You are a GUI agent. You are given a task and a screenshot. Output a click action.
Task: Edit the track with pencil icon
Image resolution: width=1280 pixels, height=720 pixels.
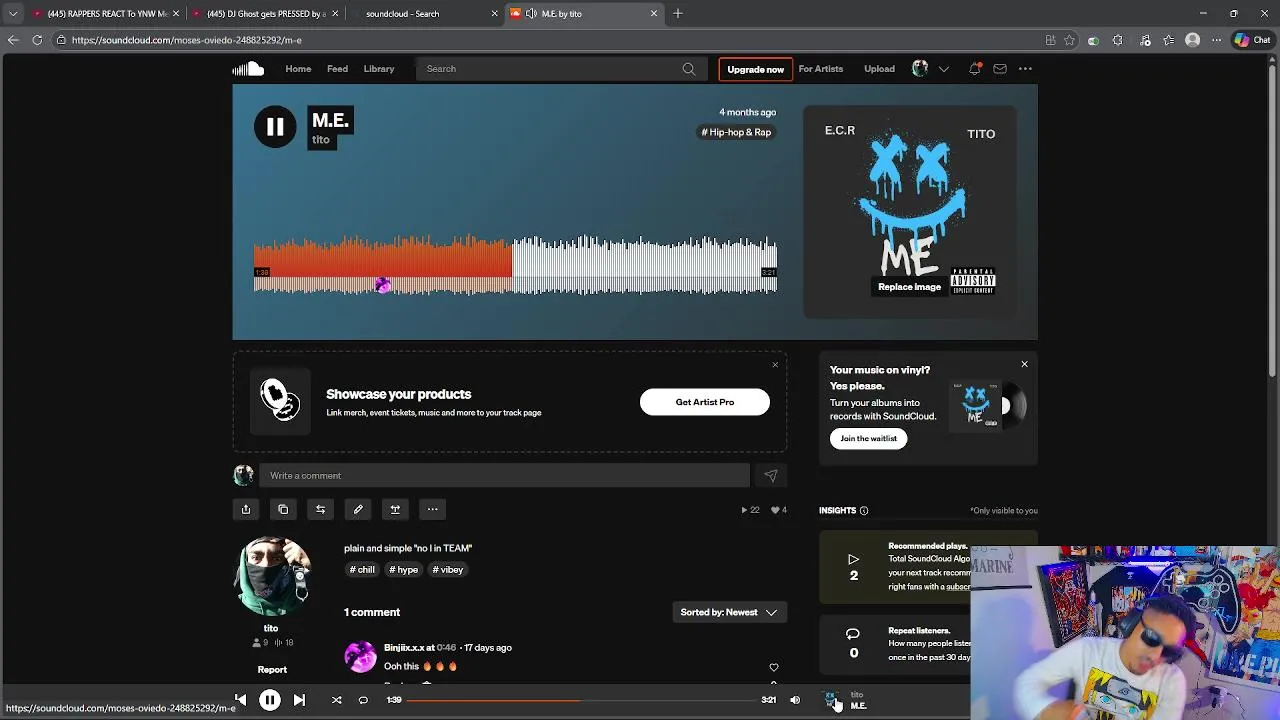tap(358, 509)
